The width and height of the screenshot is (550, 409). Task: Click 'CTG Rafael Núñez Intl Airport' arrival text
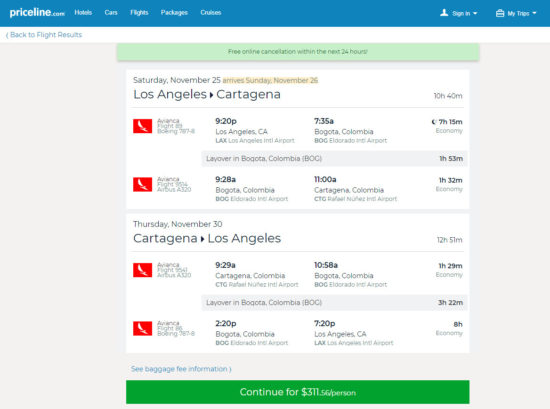point(356,199)
